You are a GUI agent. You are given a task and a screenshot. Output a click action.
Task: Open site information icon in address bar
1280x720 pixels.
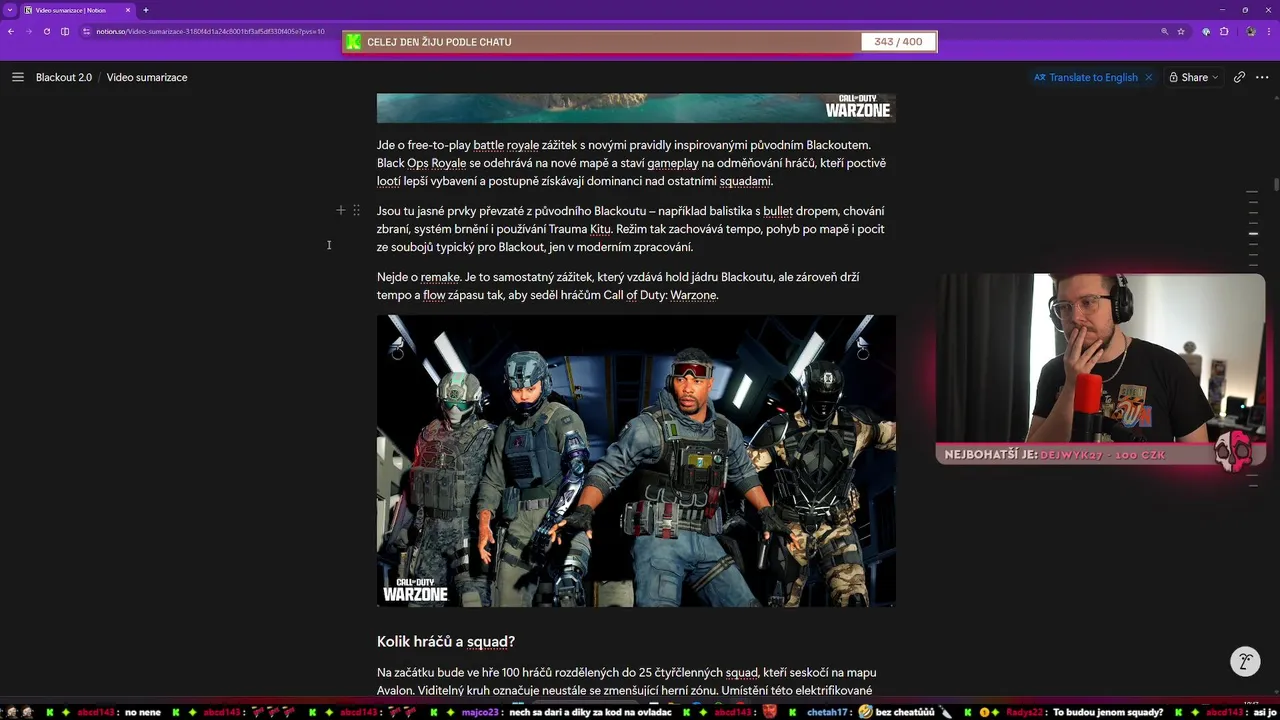tap(87, 31)
